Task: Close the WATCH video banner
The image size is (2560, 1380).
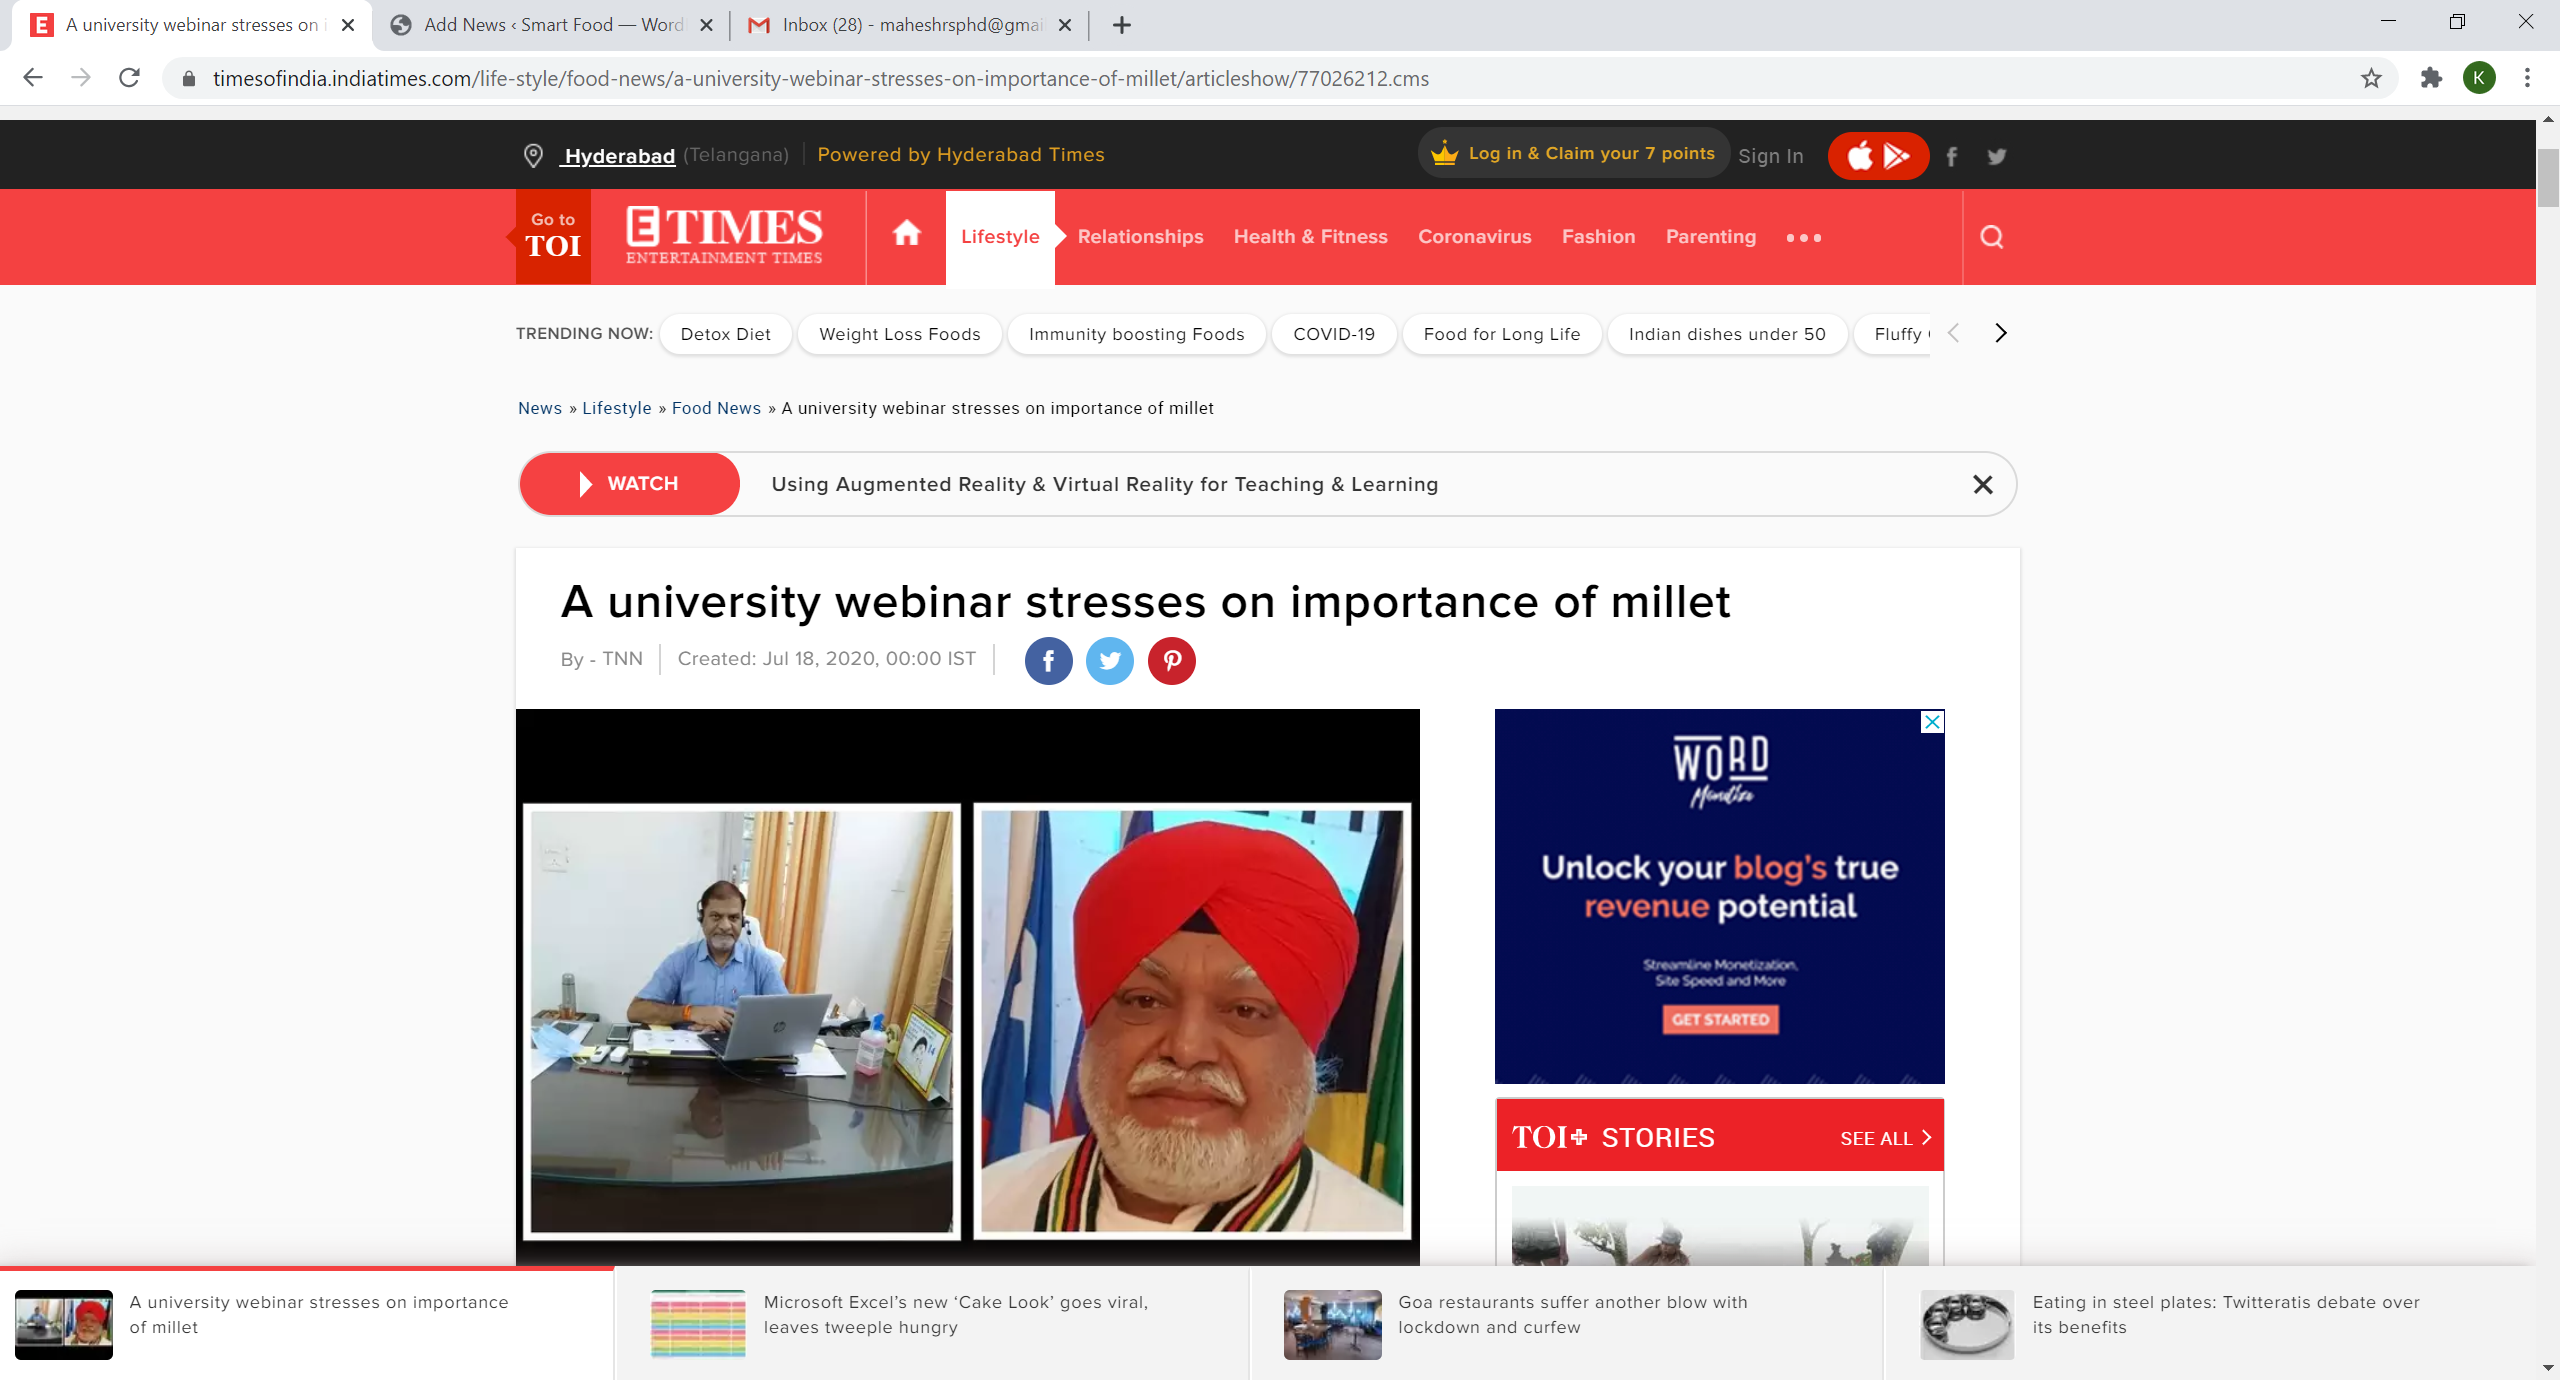Action: [x=1982, y=484]
